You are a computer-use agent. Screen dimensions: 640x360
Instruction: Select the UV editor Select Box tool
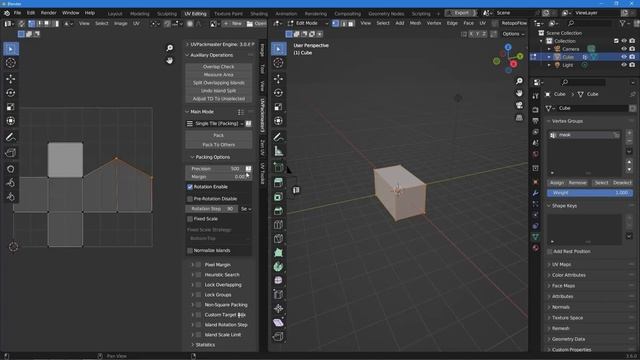pos(11,49)
